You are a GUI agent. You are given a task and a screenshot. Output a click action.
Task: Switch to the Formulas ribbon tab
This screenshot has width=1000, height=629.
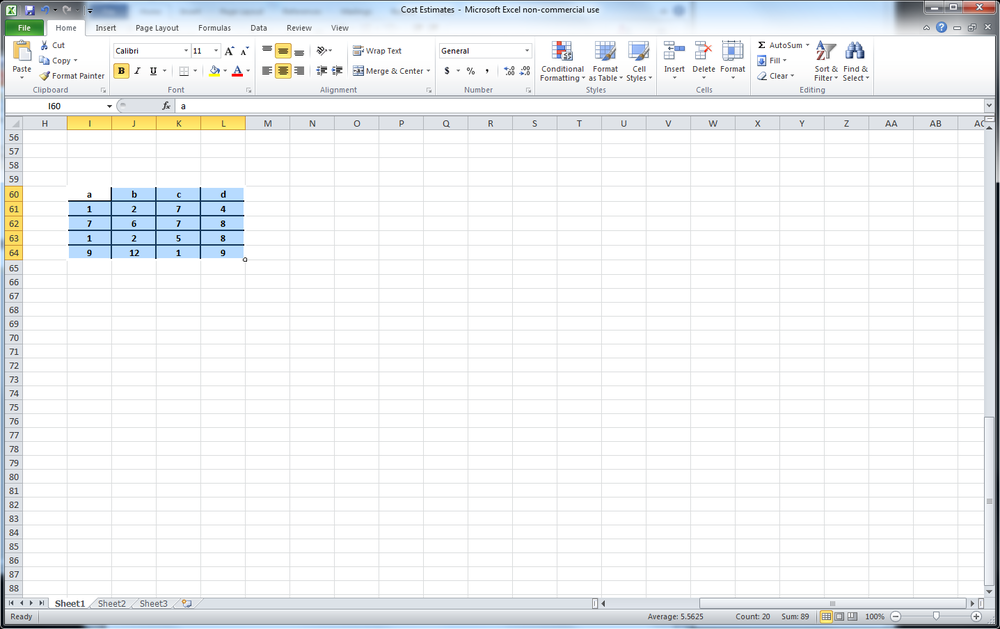214,27
